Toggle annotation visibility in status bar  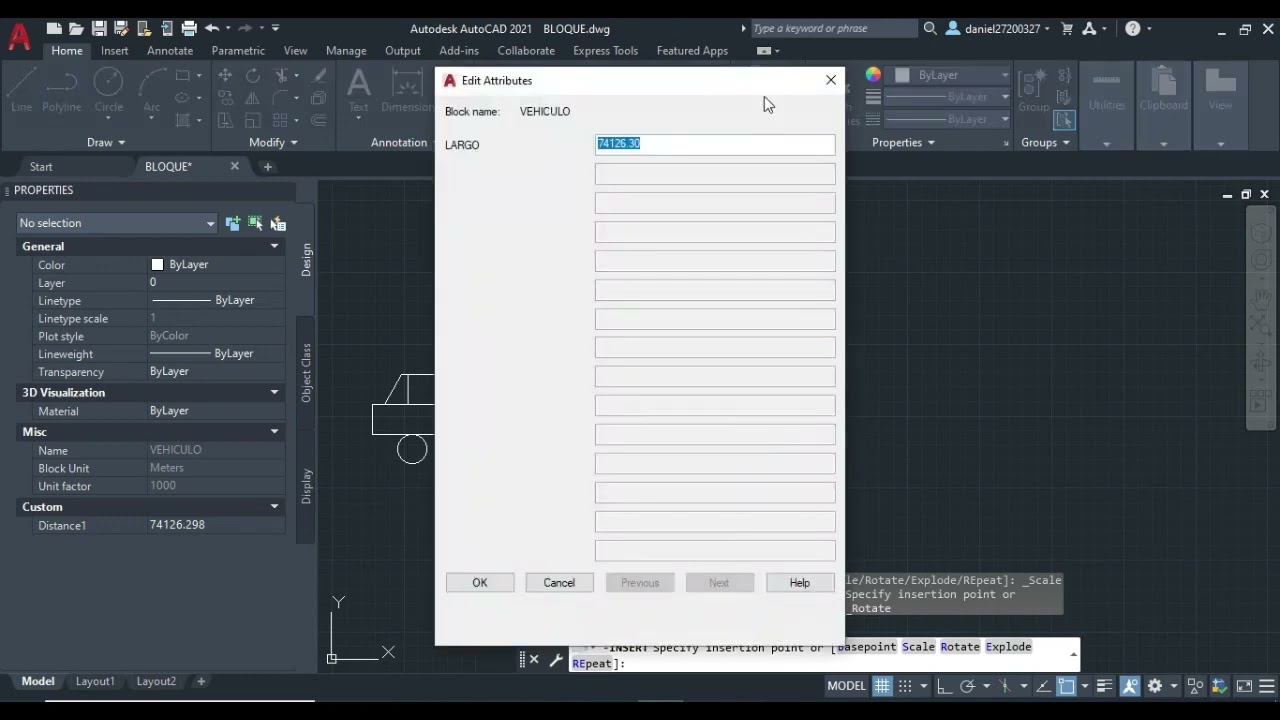[x=1130, y=686]
